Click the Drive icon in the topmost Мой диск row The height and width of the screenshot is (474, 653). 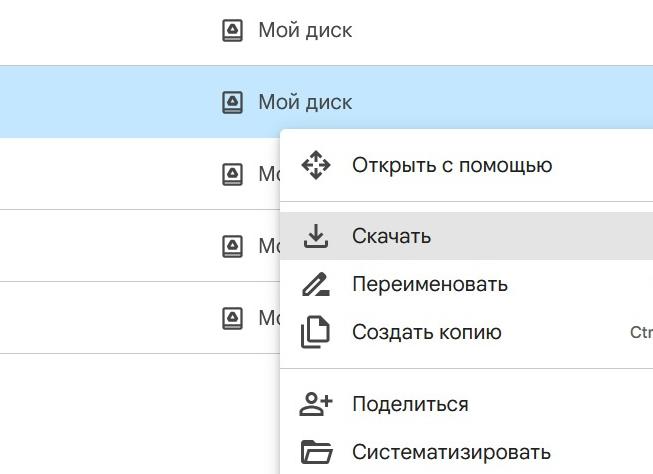tap(232, 30)
